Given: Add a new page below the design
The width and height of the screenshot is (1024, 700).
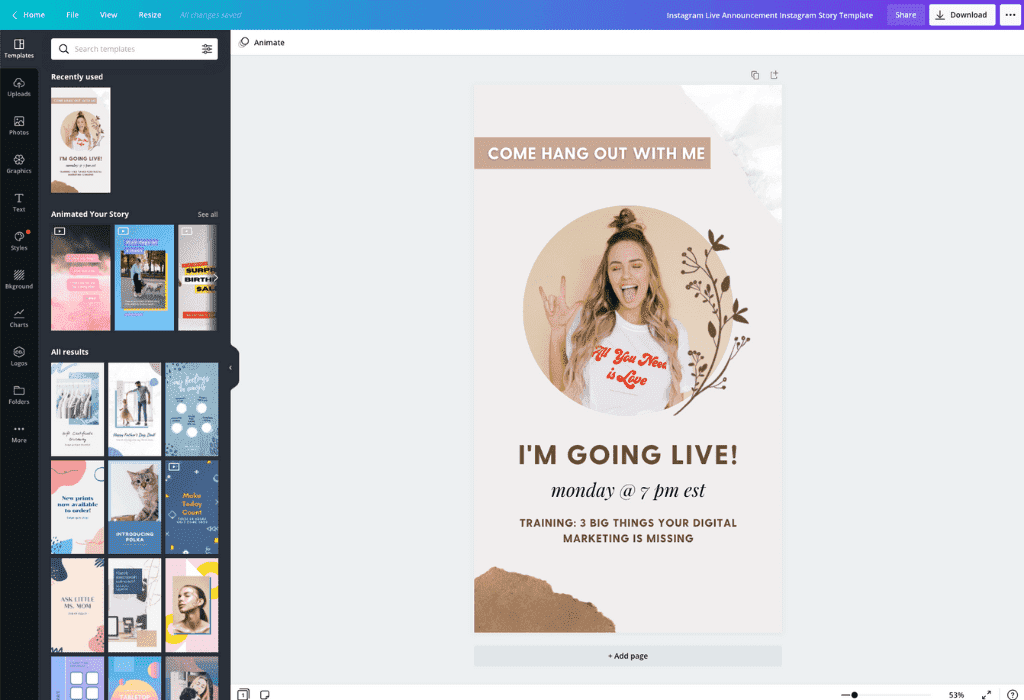Looking at the screenshot, I should (x=627, y=655).
